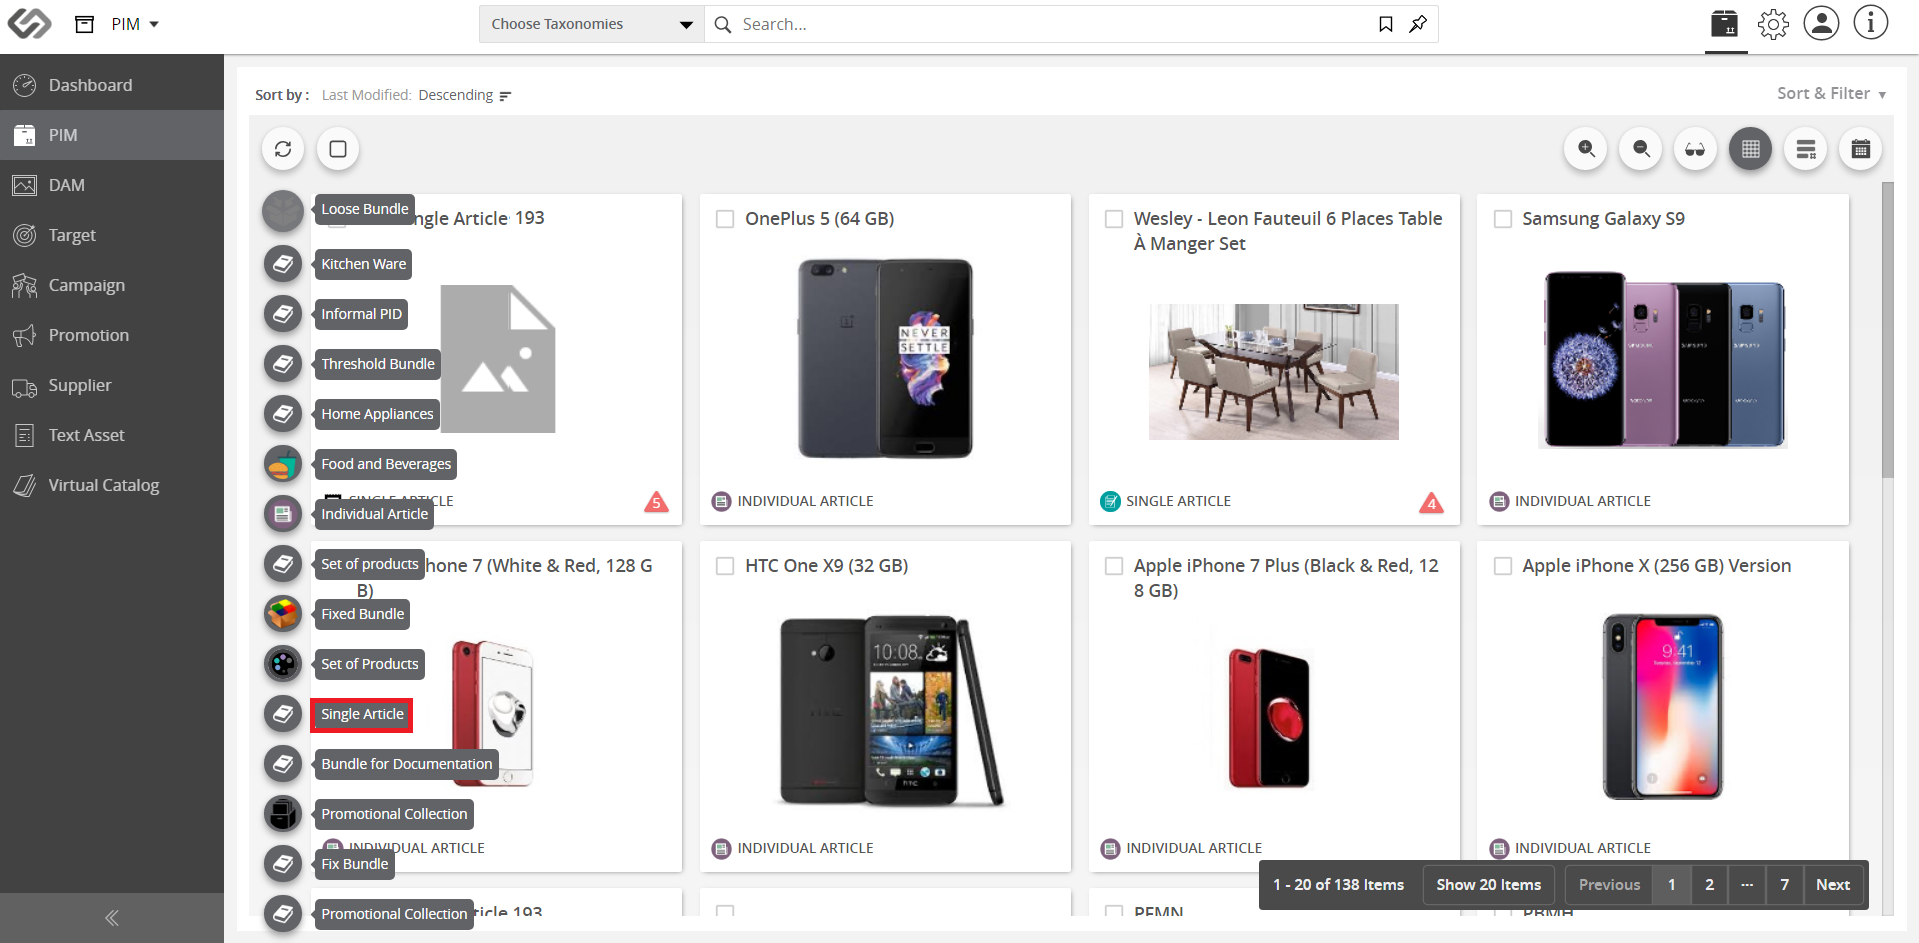
Task: Click the Loose Bundle type icon
Action: [x=283, y=210]
